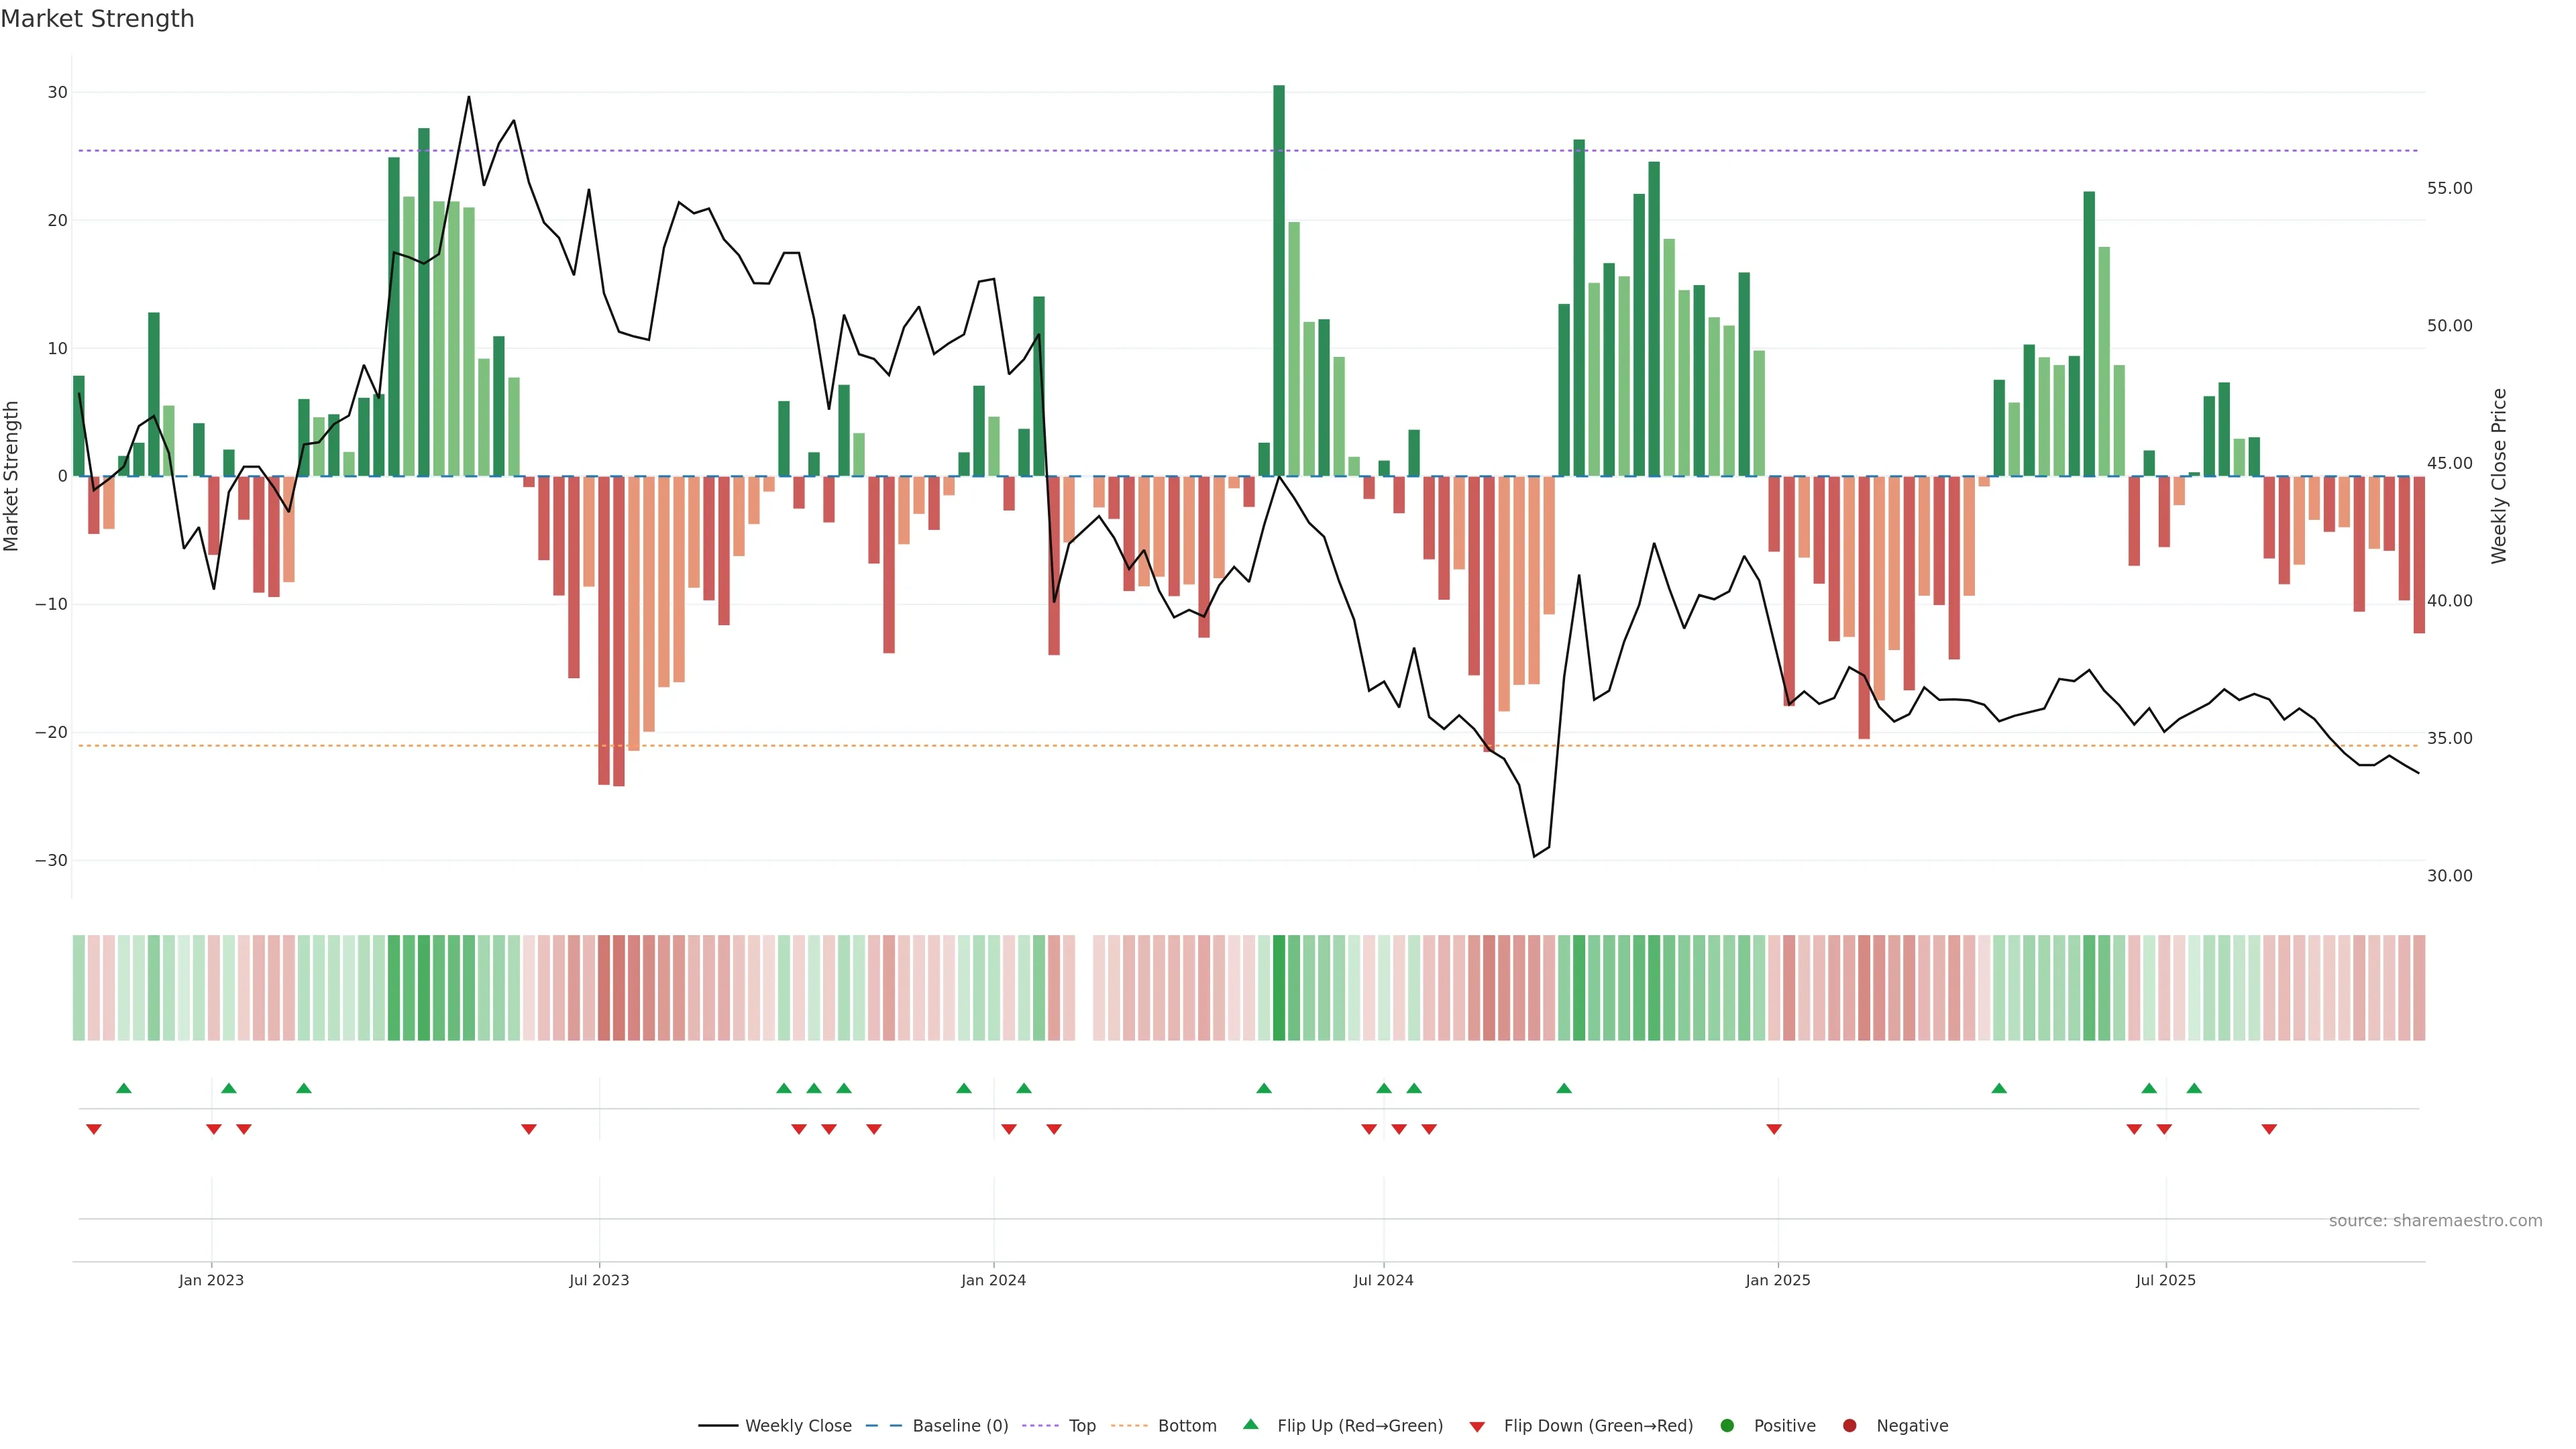Click the darkest green heatmap strip cell
The width and height of the screenshot is (2576, 1449).
[x=1279, y=987]
